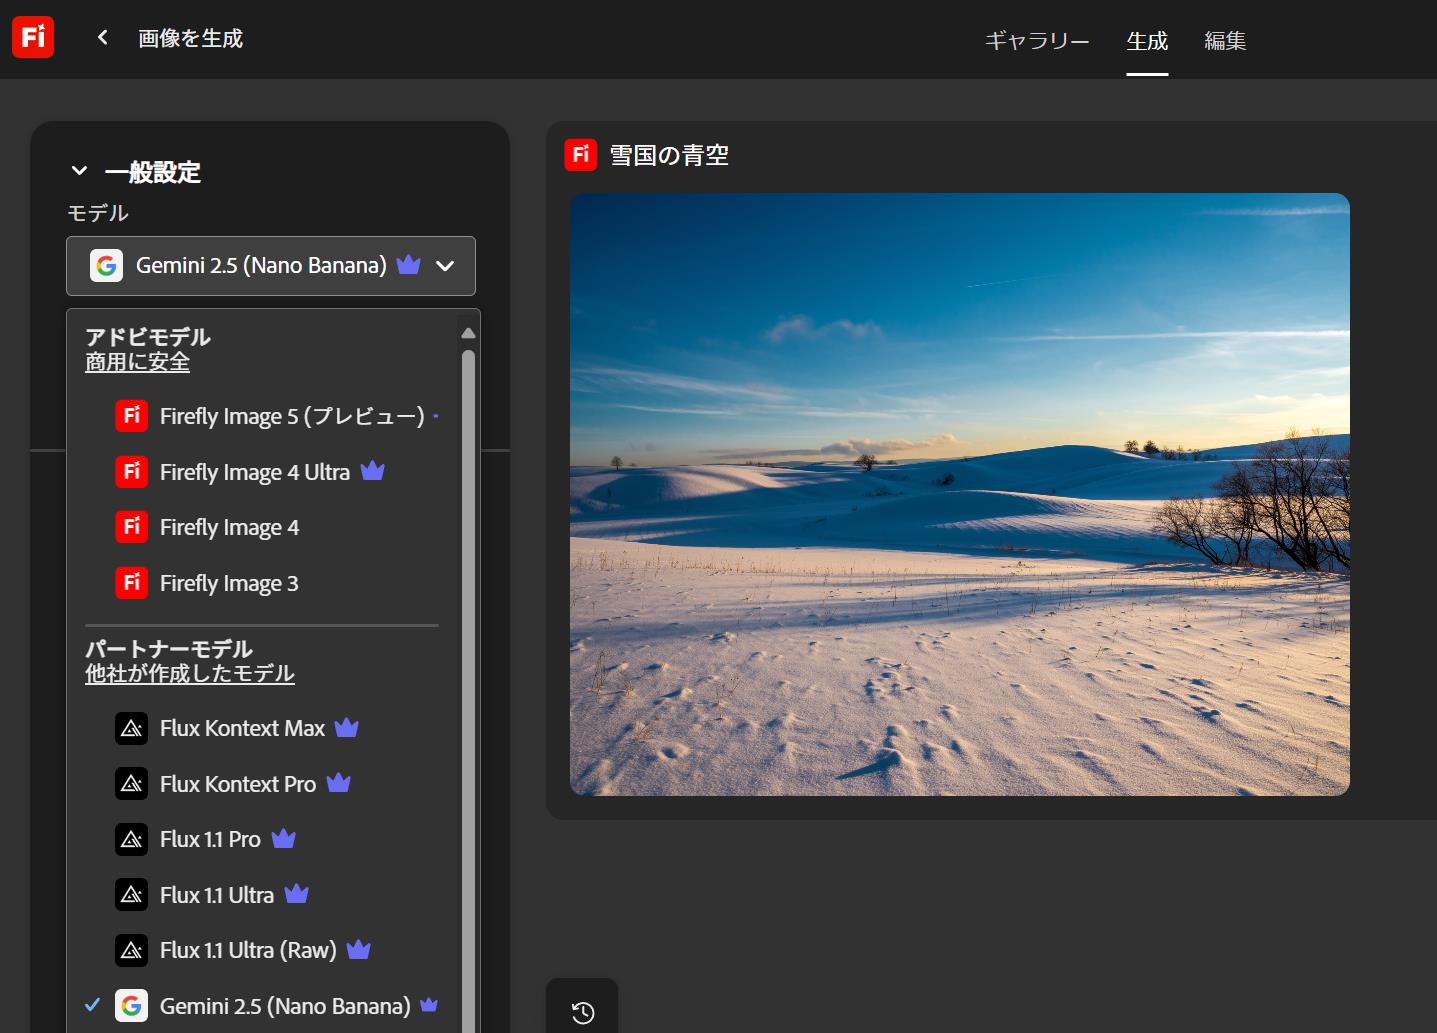Open the generated snowy landscape image
Viewport: 1437px width, 1033px height.
(x=959, y=493)
